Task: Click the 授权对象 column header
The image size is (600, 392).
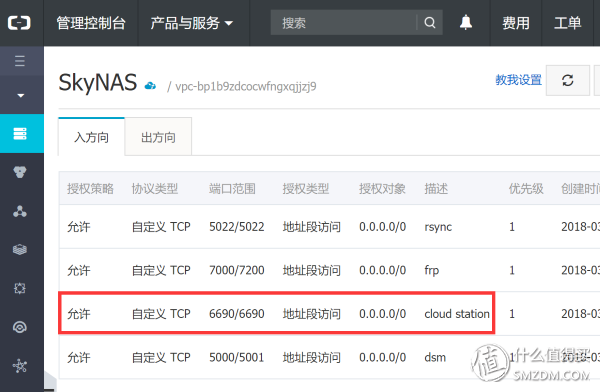Action: [382, 188]
